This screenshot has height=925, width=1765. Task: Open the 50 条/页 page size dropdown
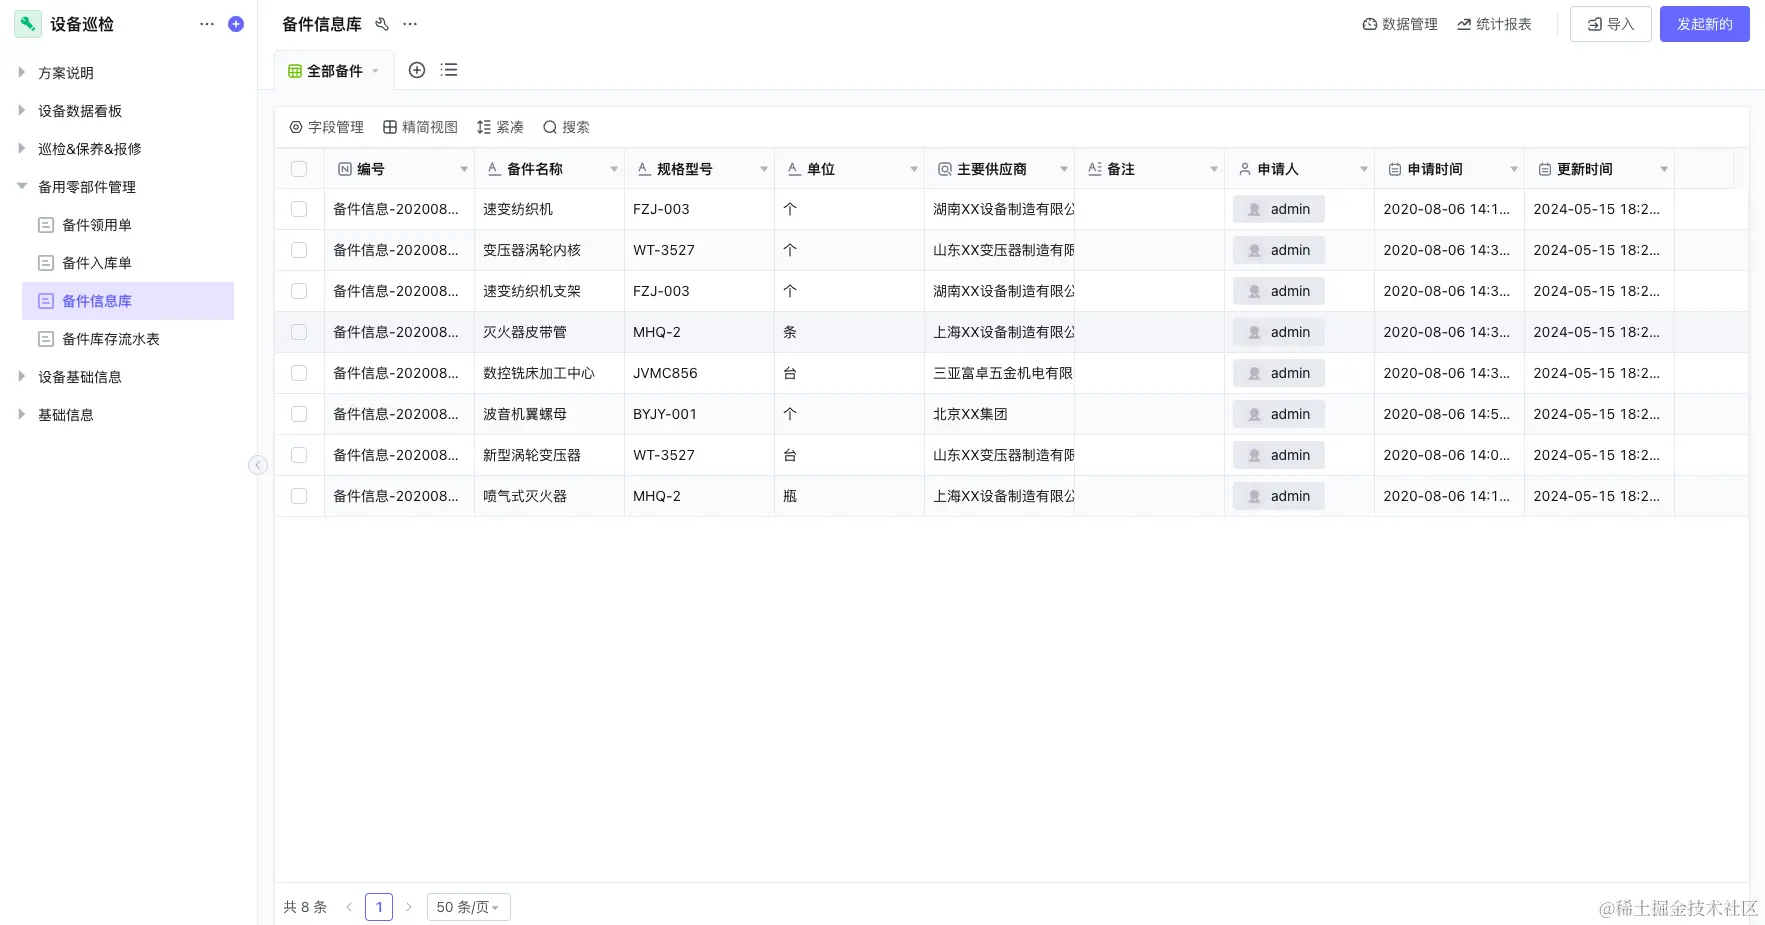[x=468, y=907]
